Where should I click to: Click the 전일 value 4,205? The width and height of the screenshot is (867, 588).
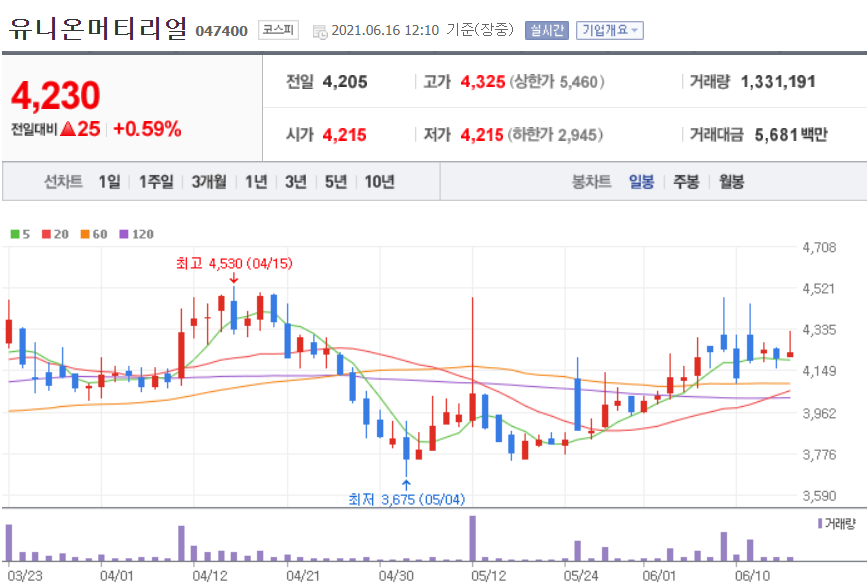(345, 82)
